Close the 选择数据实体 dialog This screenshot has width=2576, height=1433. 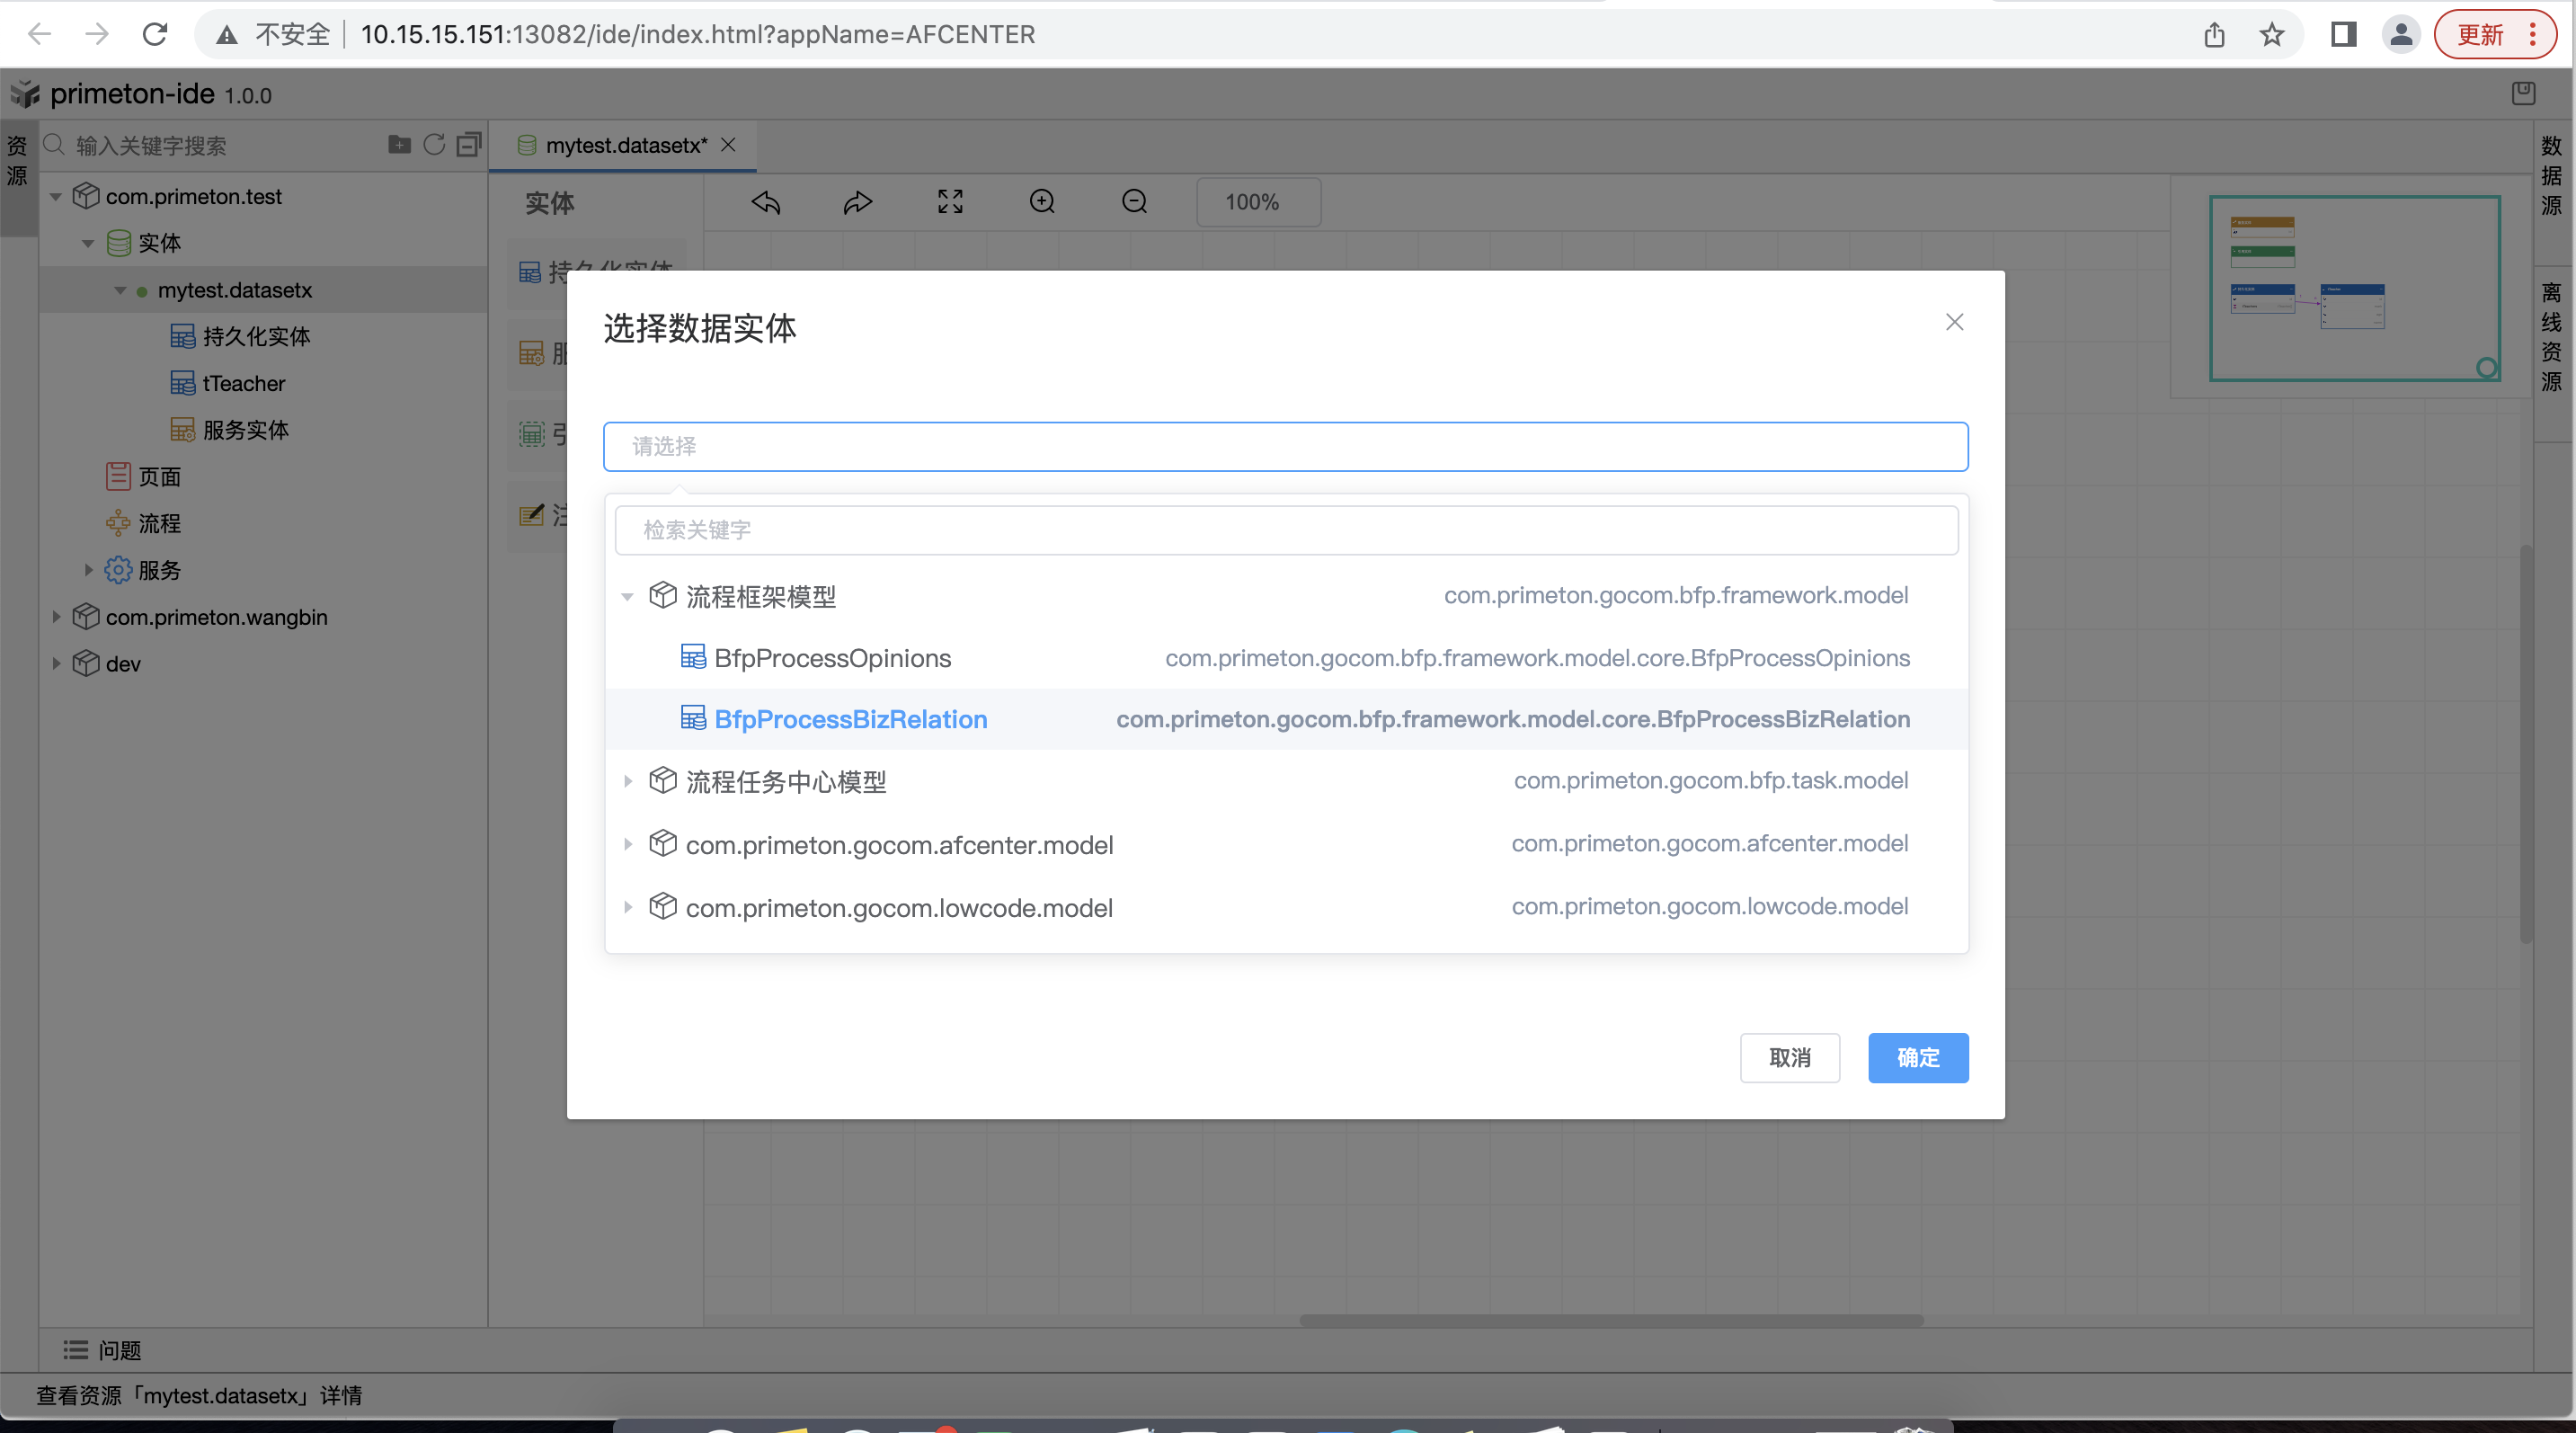click(x=1954, y=322)
